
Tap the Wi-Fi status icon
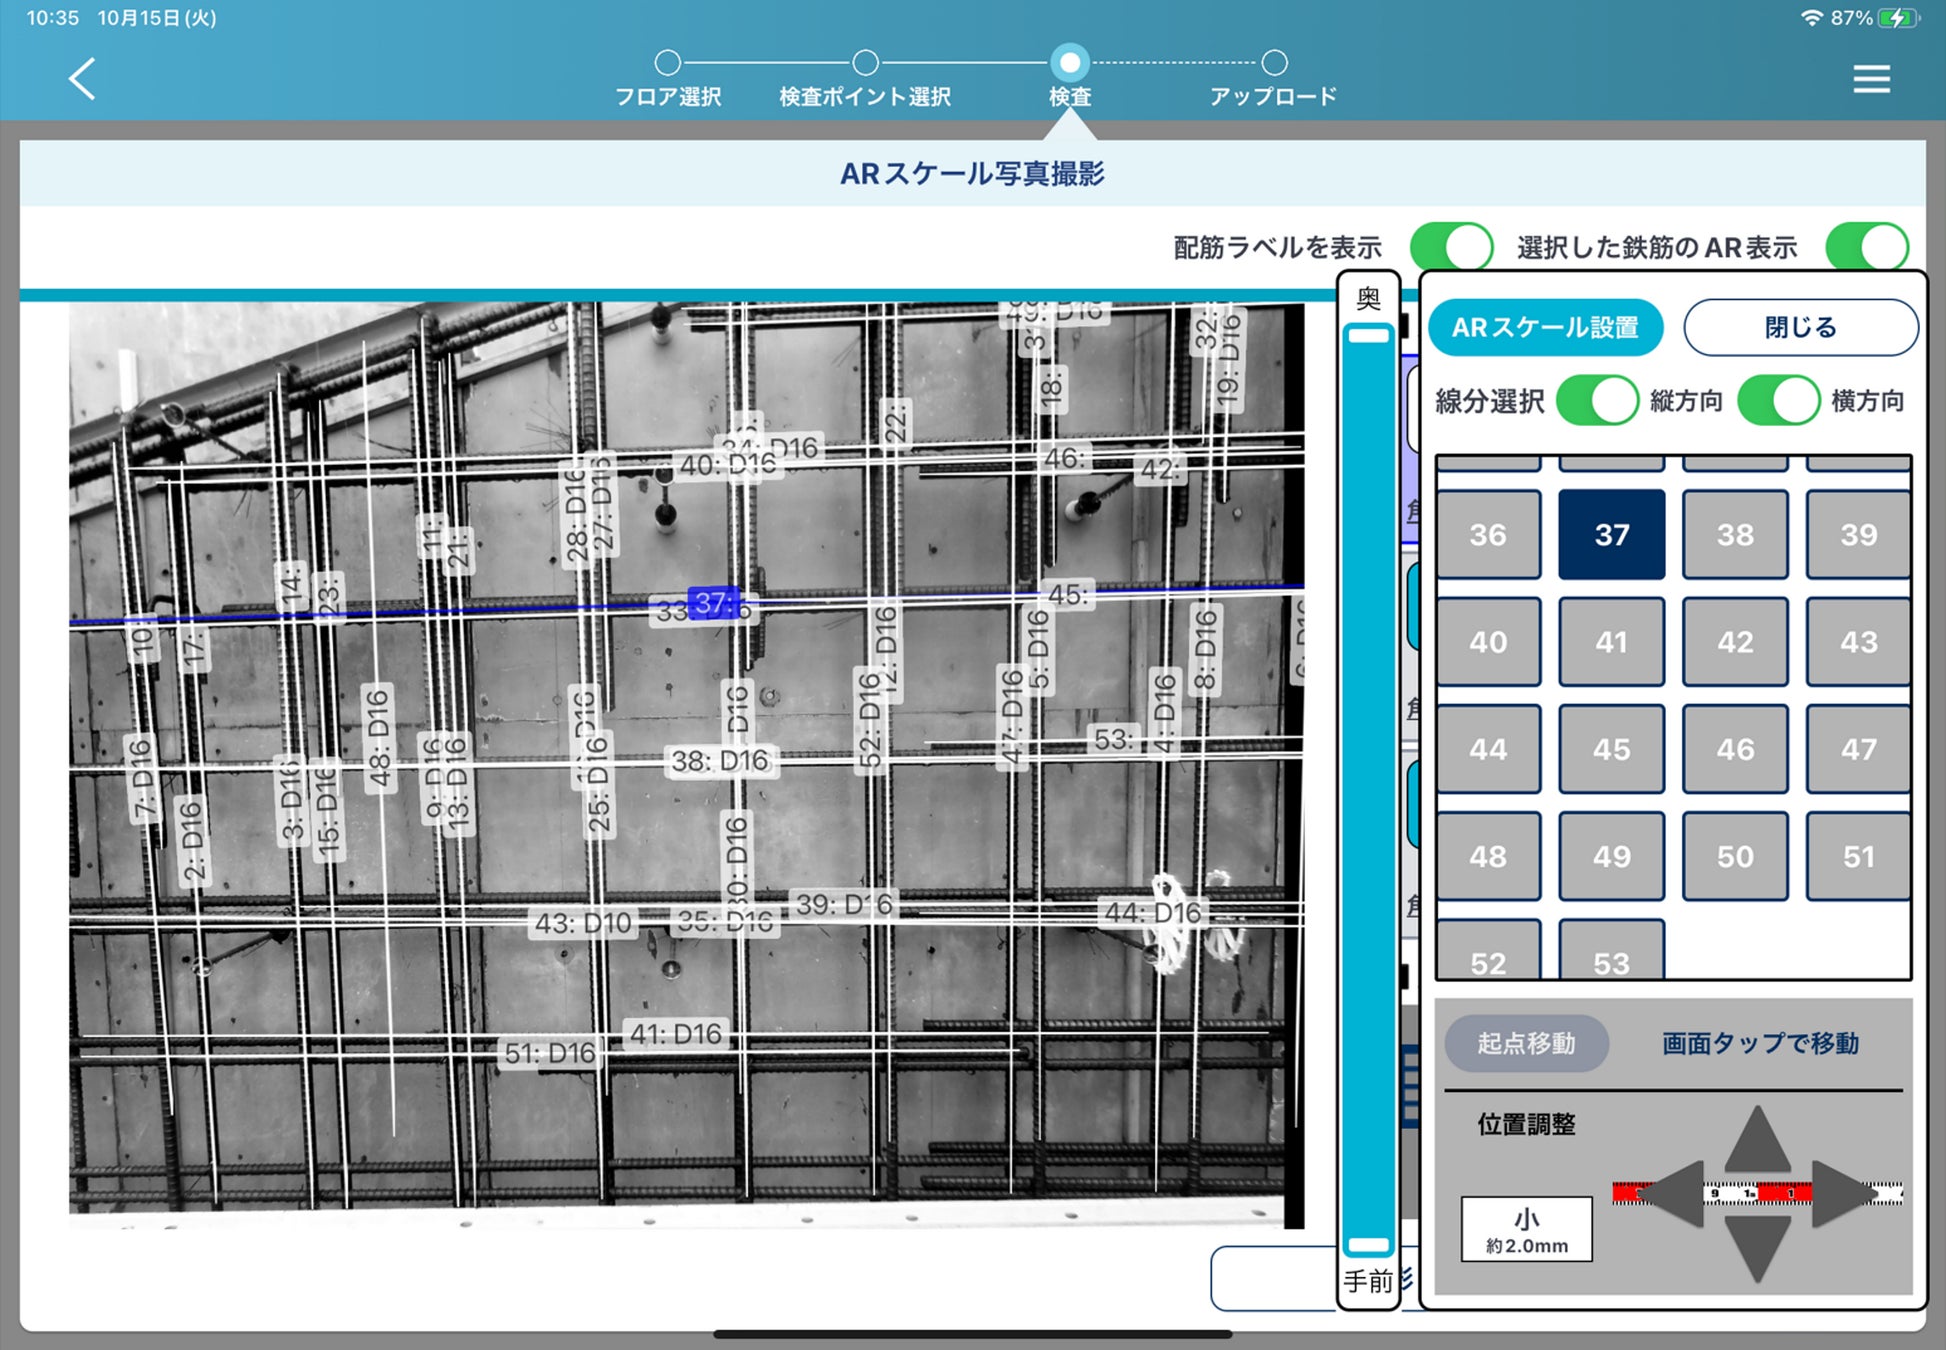pyautogui.click(x=1810, y=18)
